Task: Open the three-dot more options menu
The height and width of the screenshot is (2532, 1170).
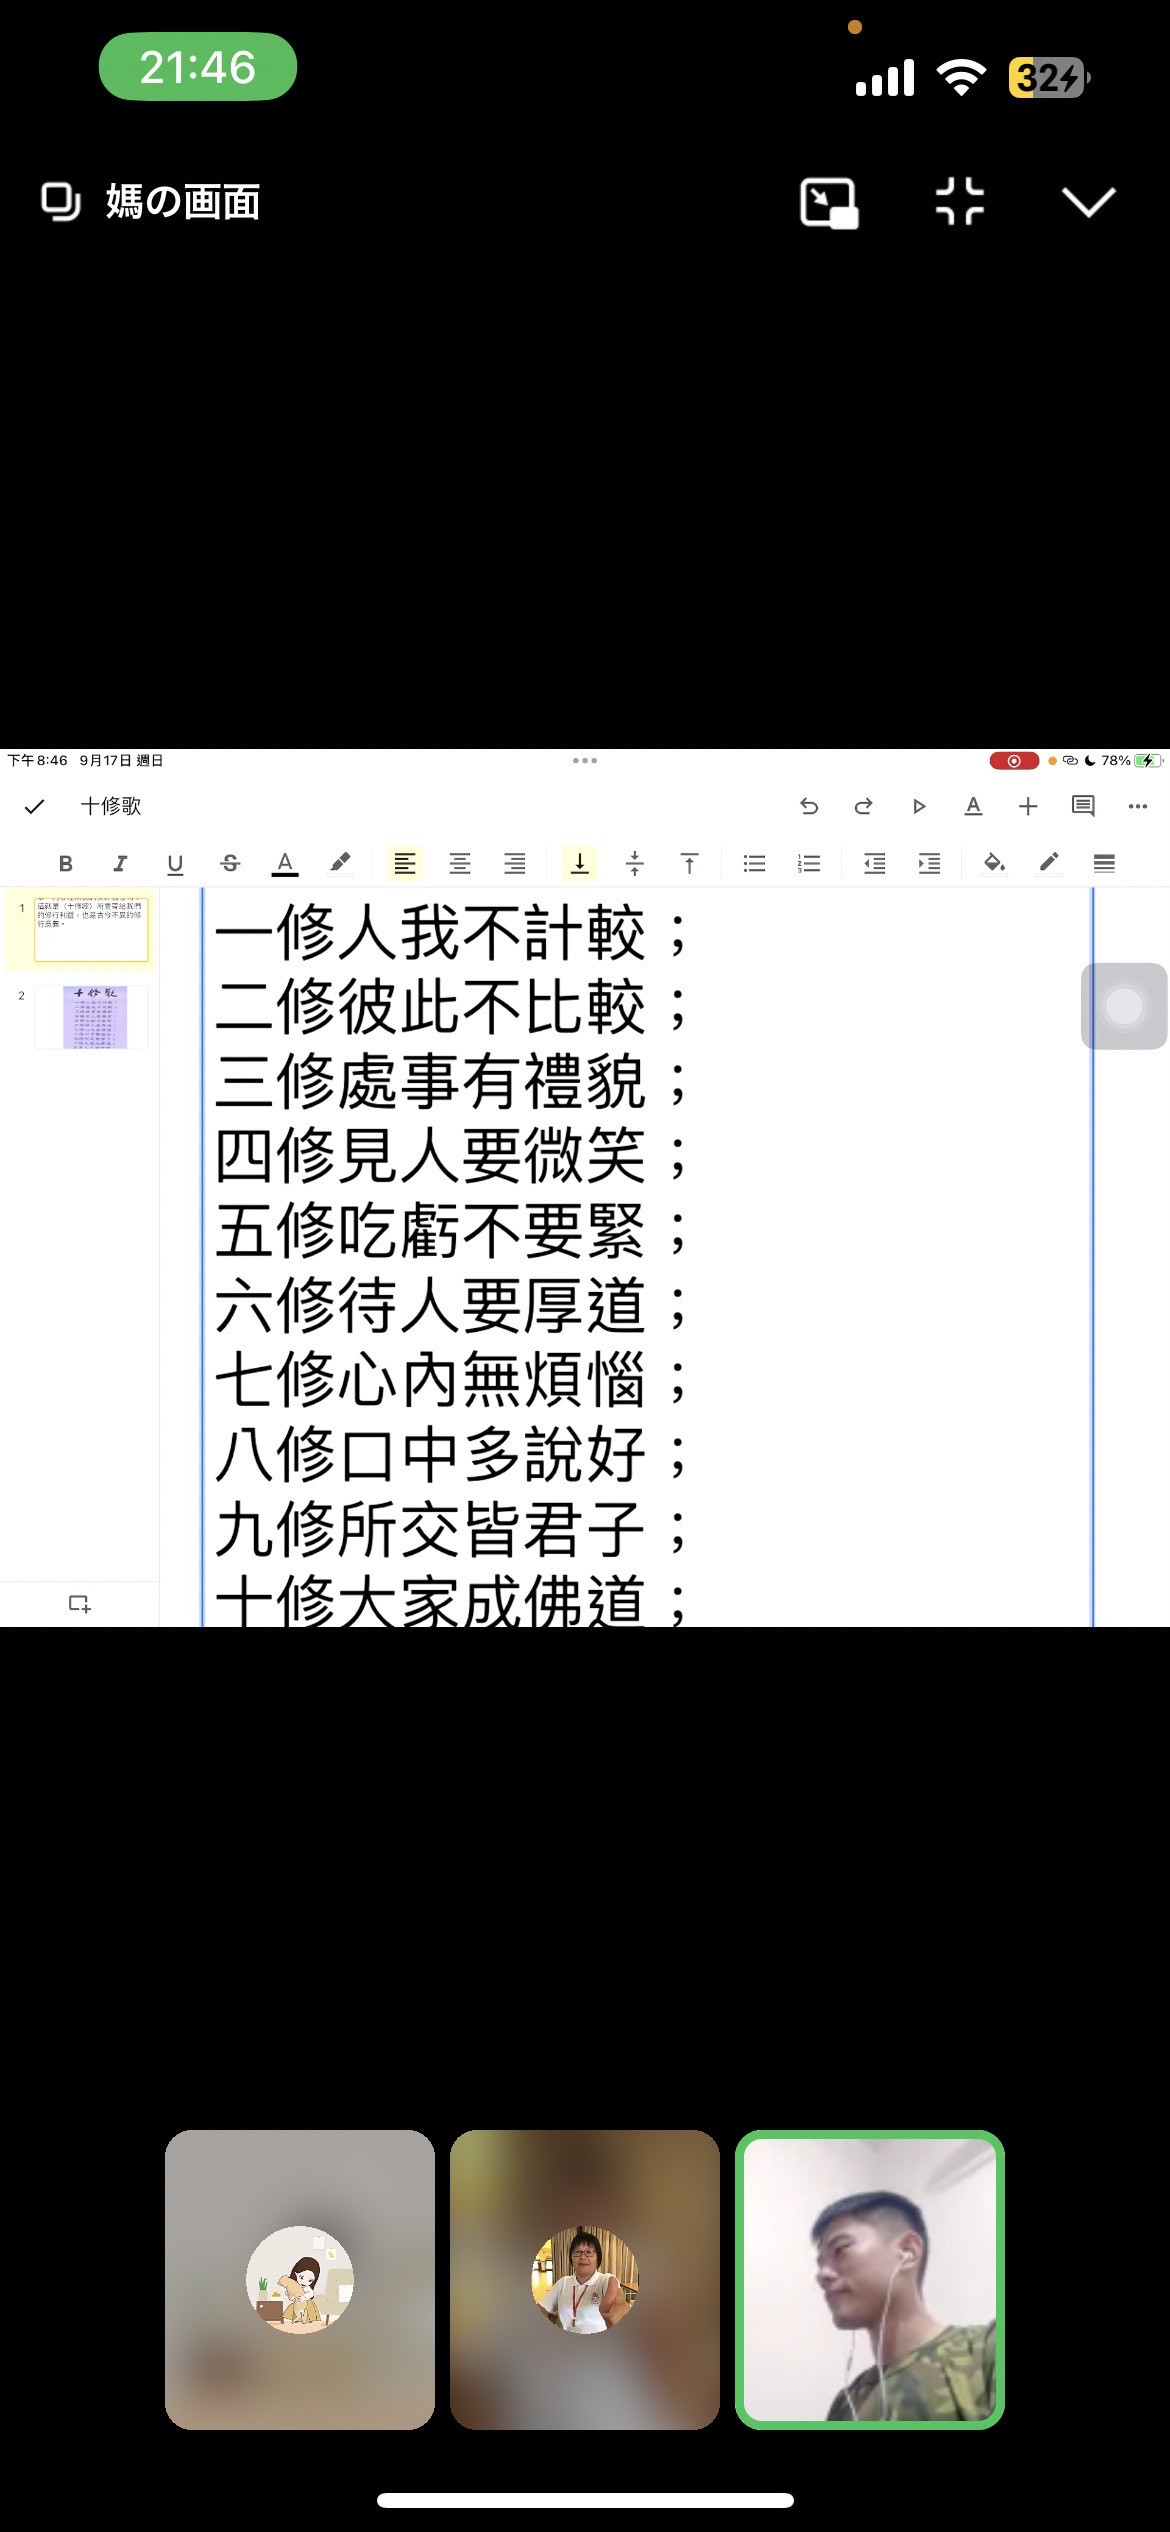Action: coord(1138,806)
